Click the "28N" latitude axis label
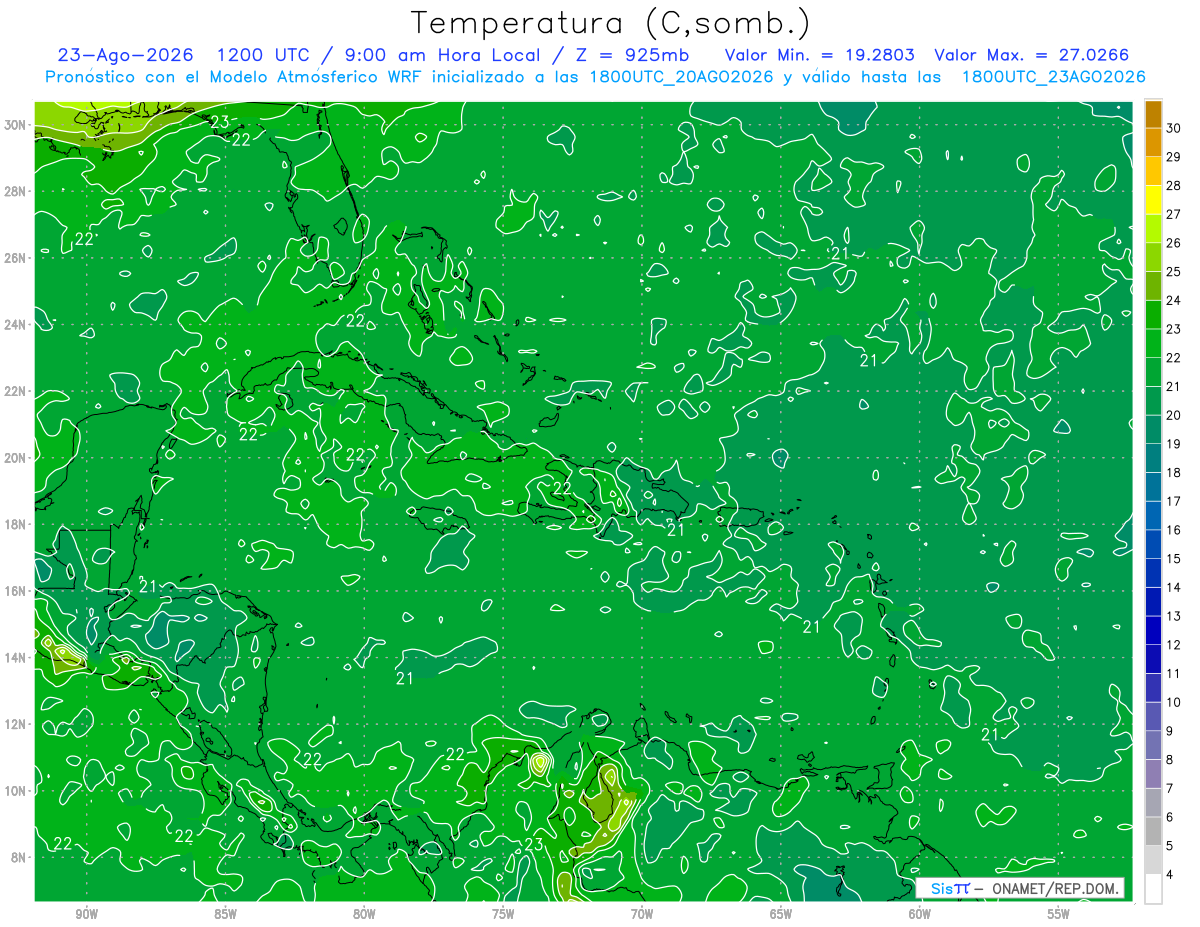The width and height of the screenshot is (1200, 927). (x=15, y=191)
